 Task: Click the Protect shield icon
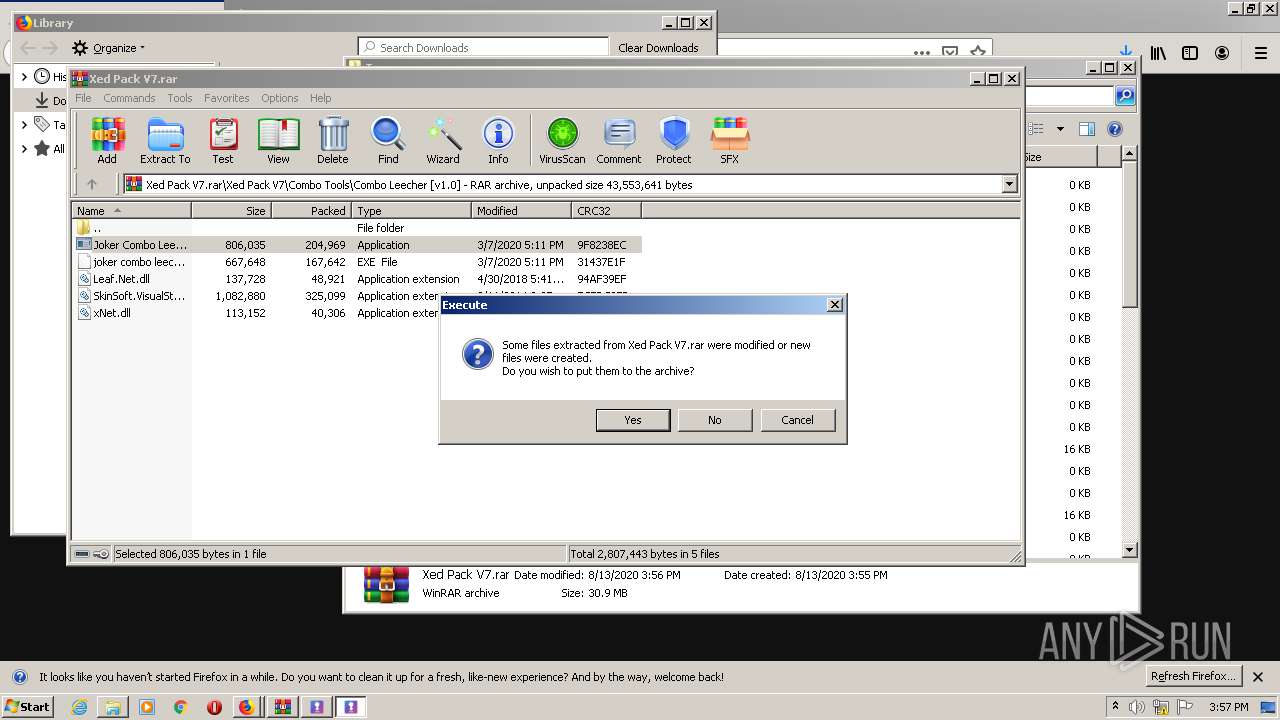click(x=674, y=141)
